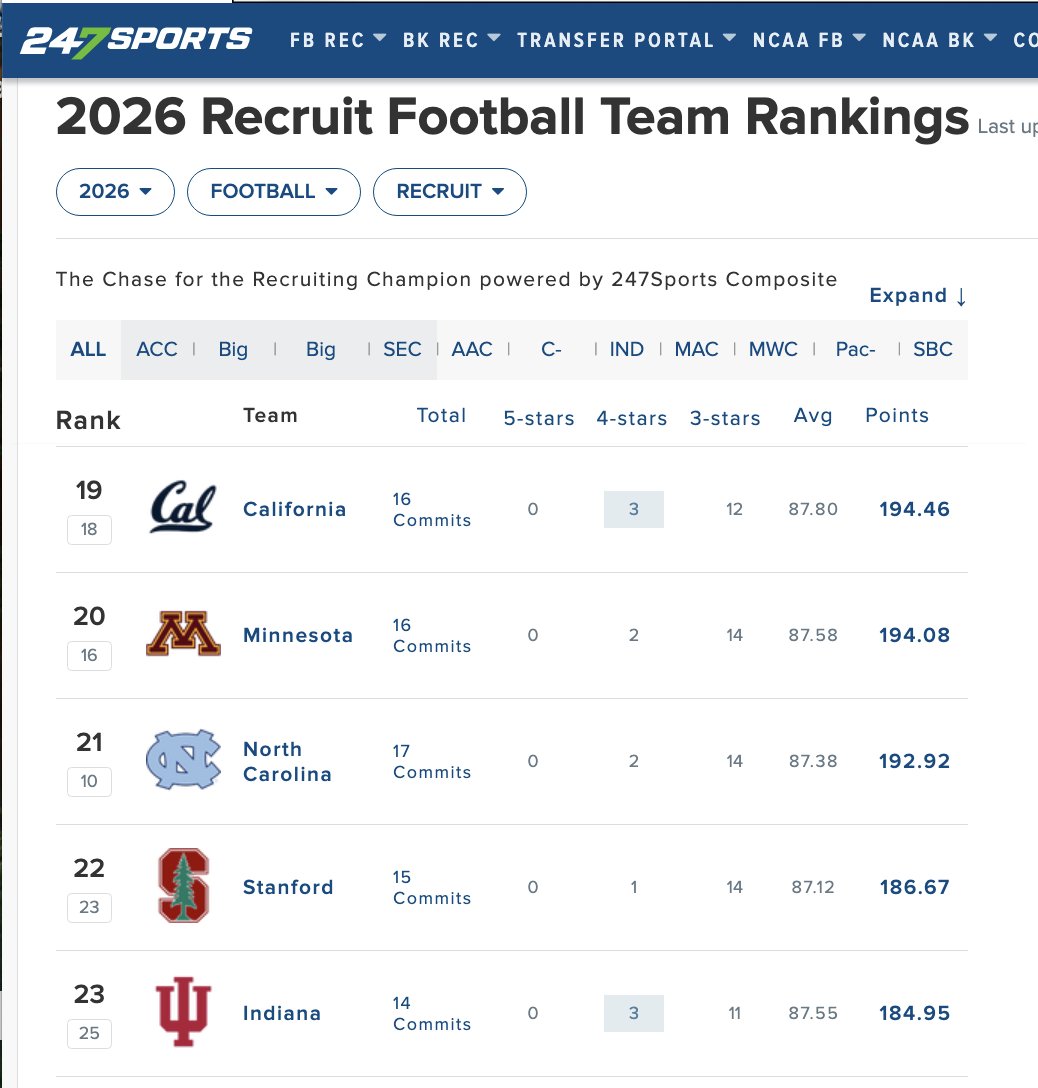Open the TRANSFER PORTAL navigation menu
Screen dimensions: 1038x1088
click(626, 40)
